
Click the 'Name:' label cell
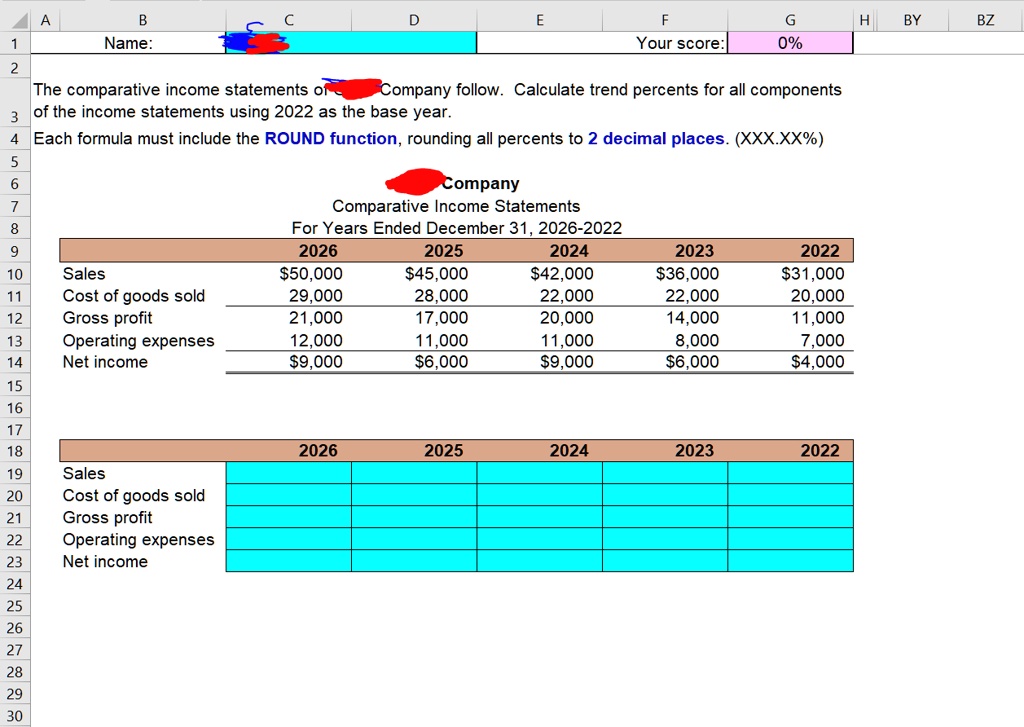pos(129,43)
